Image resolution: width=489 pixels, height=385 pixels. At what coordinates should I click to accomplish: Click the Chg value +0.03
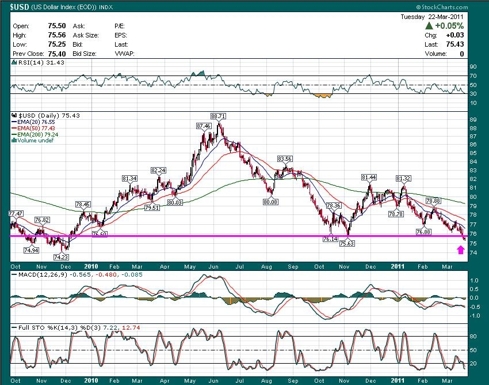[455, 35]
